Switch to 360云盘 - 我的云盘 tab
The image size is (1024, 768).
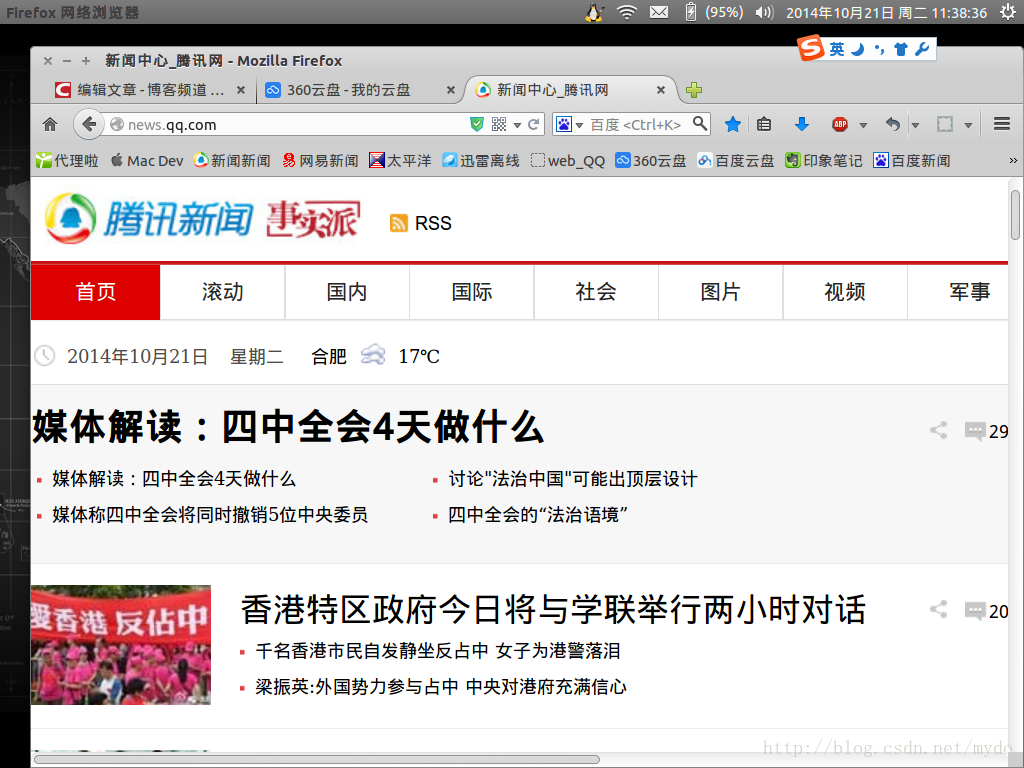click(x=360, y=90)
